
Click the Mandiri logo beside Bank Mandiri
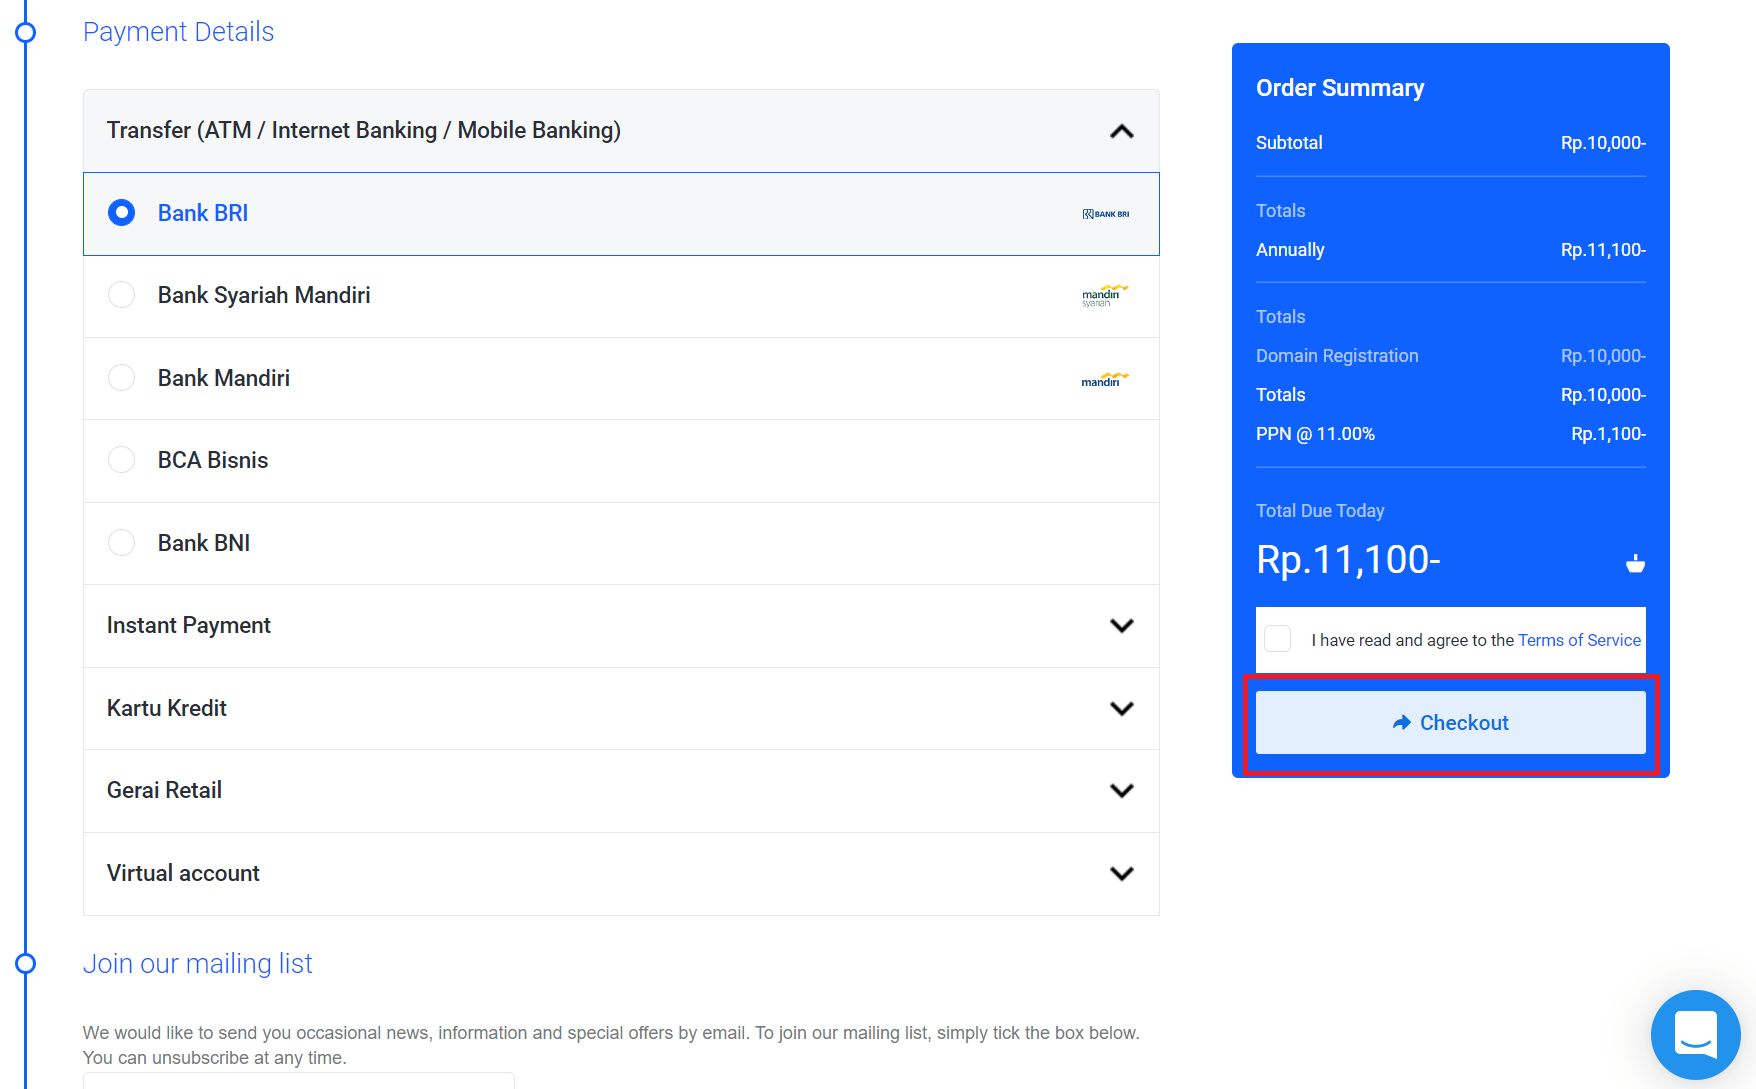click(x=1104, y=379)
